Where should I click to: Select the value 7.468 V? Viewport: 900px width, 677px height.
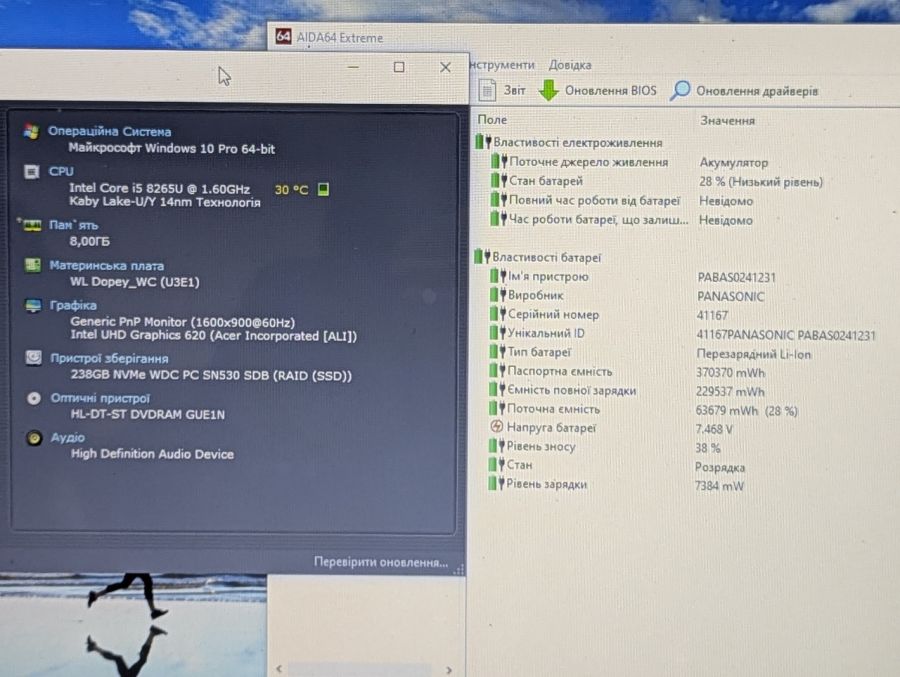click(714, 429)
